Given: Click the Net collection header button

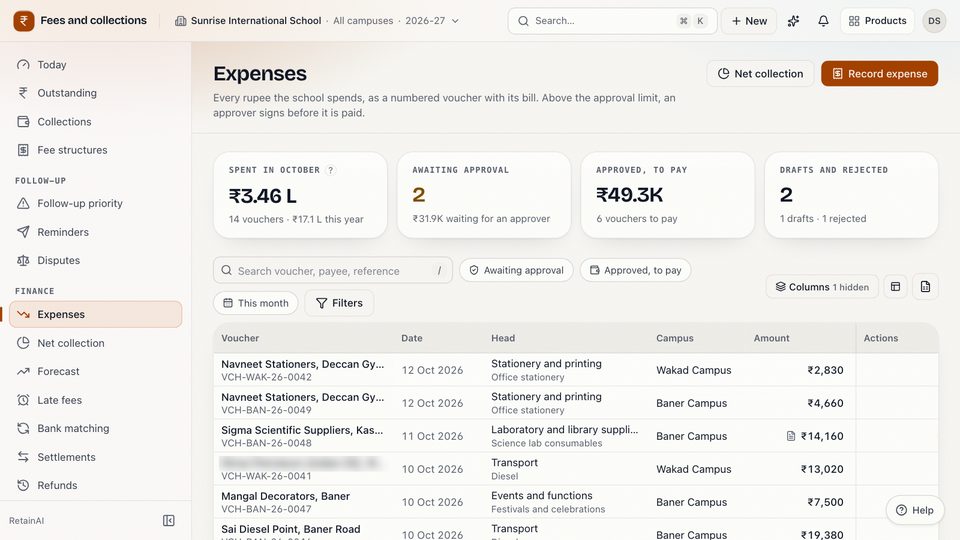Looking at the screenshot, I should pos(760,73).
